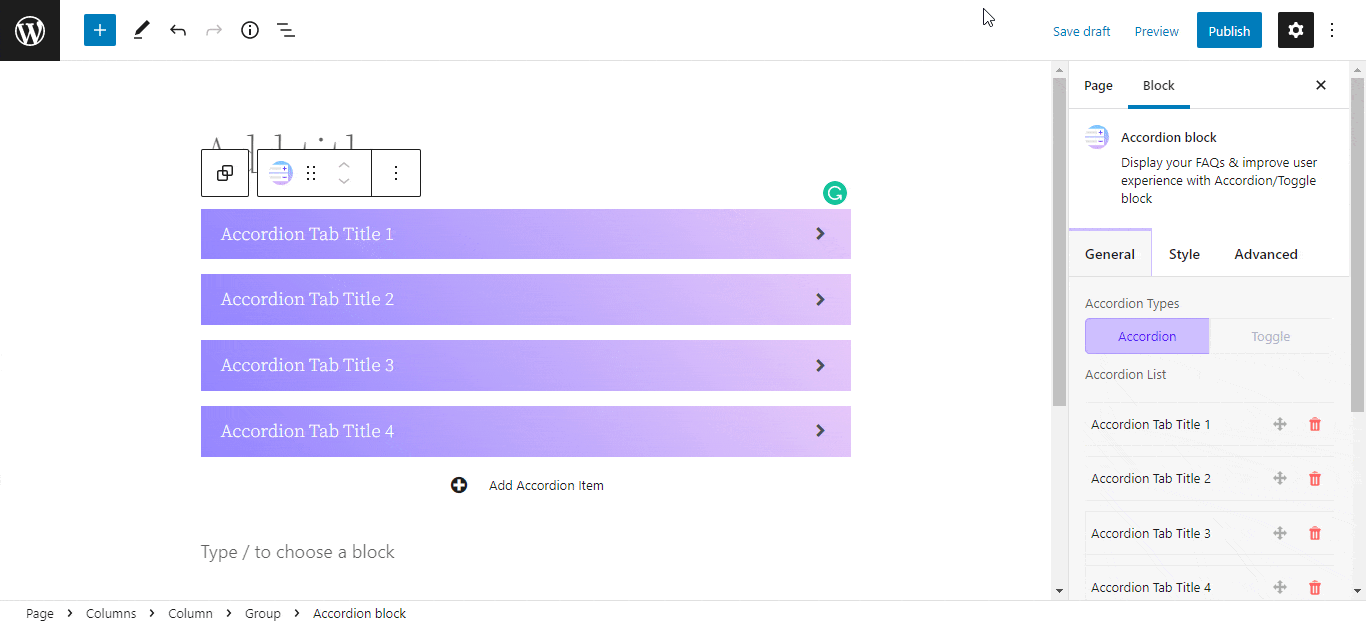The image size is (1366, 625).
Task: Select the Accordion type option
Action: [1147, 336]
